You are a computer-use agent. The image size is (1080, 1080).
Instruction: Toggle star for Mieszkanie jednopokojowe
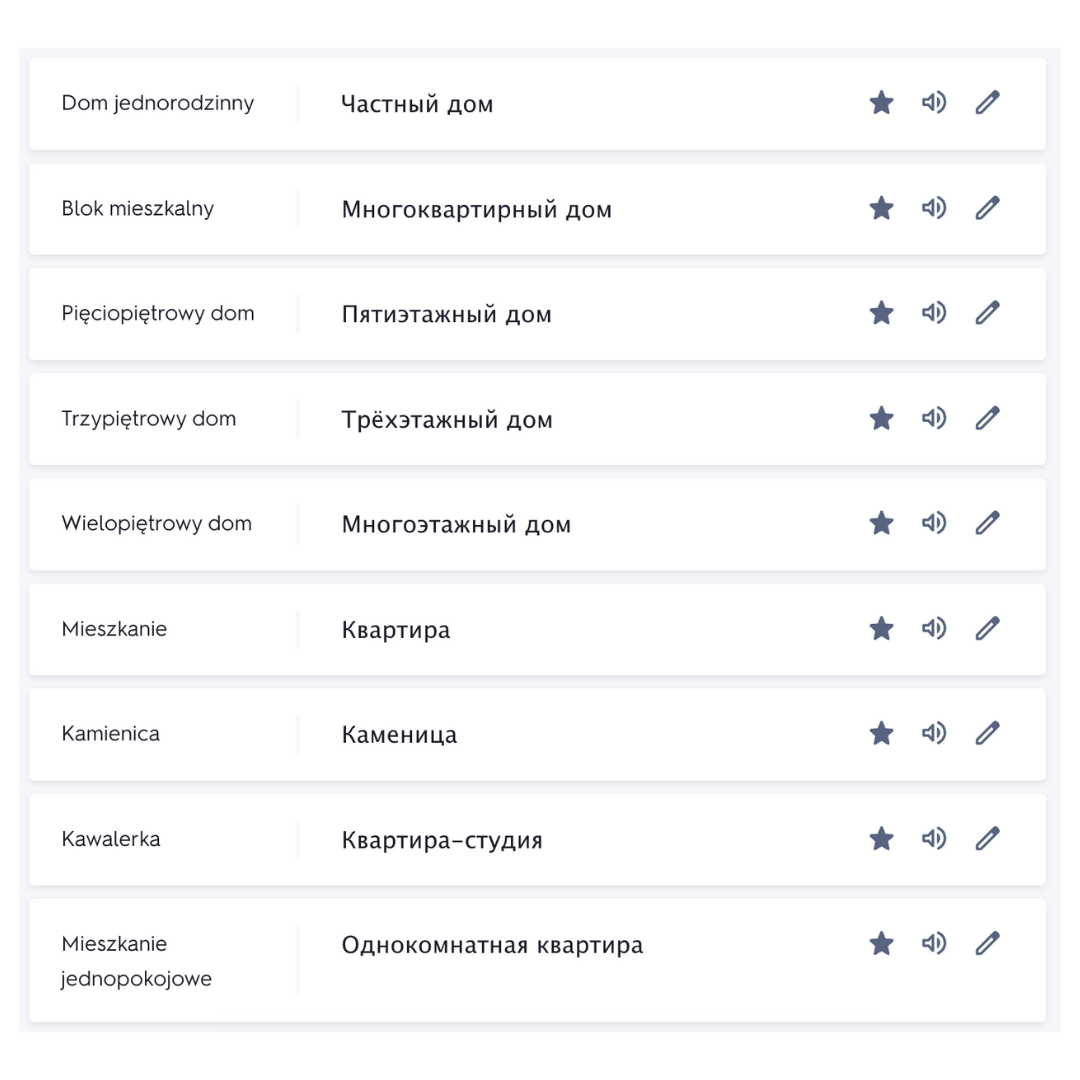[881, 943]
